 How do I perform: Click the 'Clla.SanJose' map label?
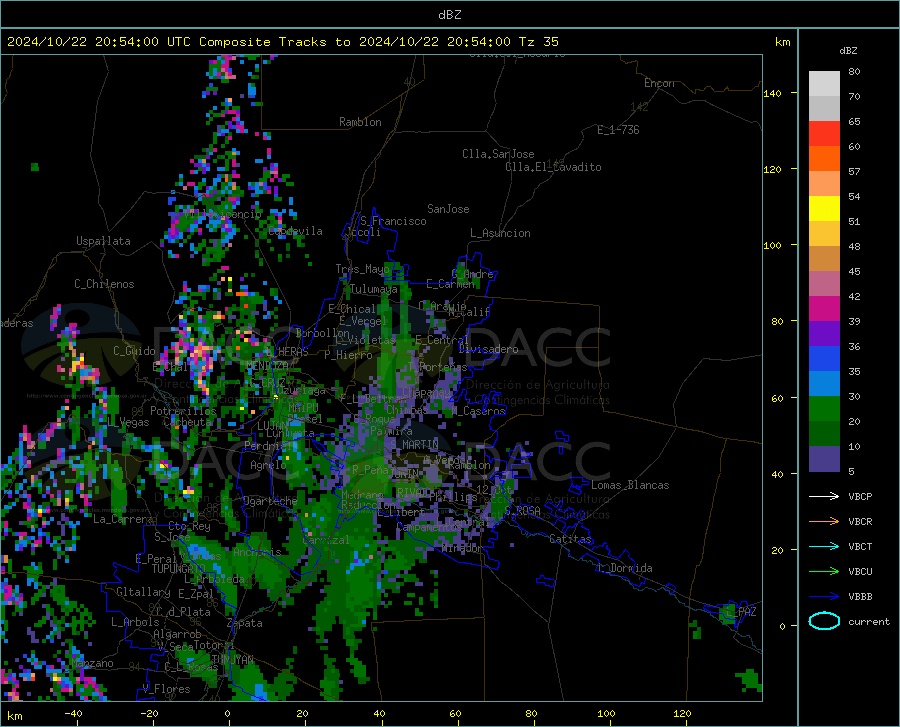click(x=498, y=154)
